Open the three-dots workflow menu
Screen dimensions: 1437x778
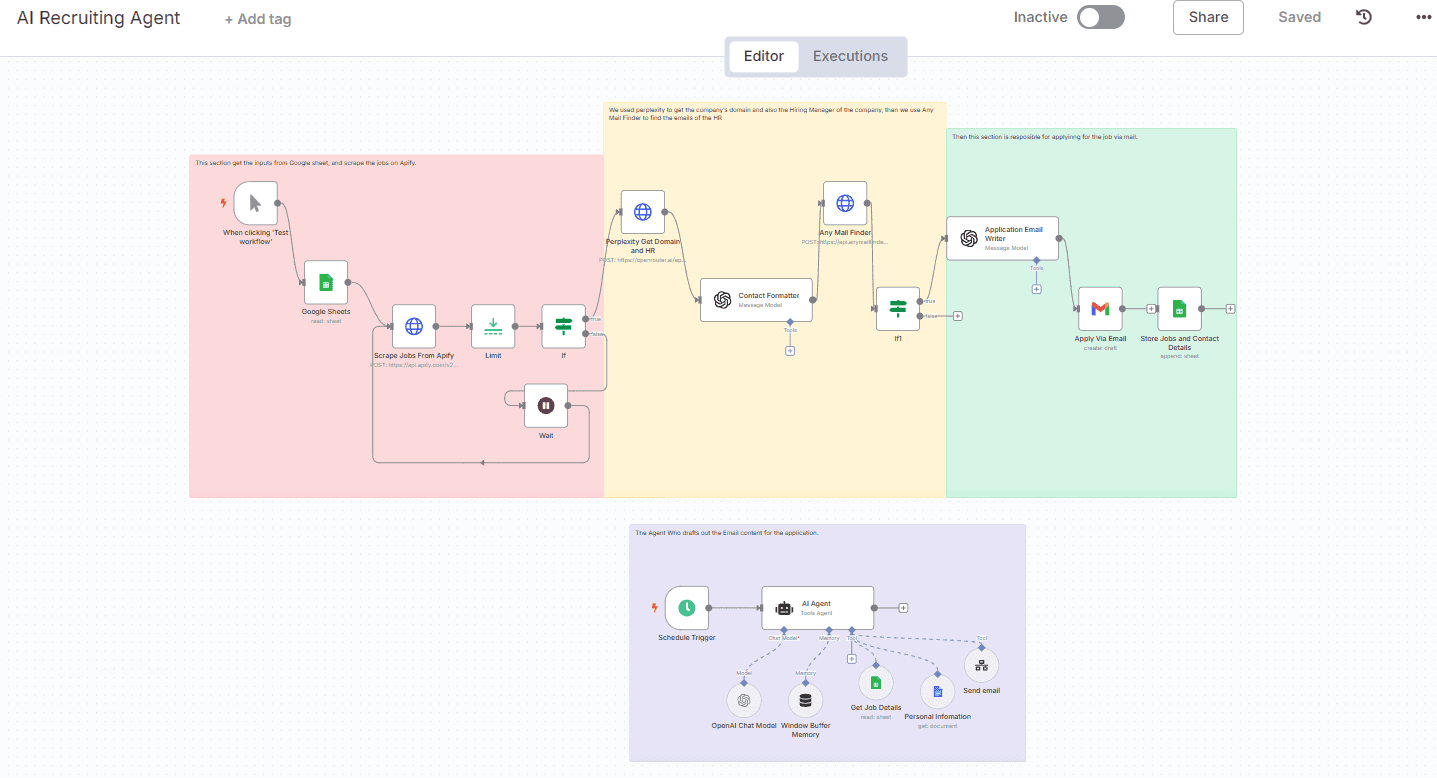[1424, 17]
